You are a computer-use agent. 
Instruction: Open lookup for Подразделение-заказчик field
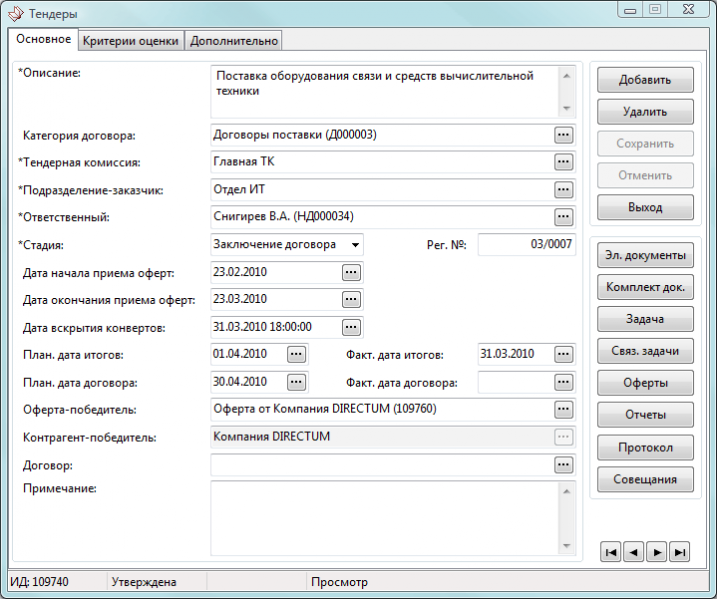(564, 189)
